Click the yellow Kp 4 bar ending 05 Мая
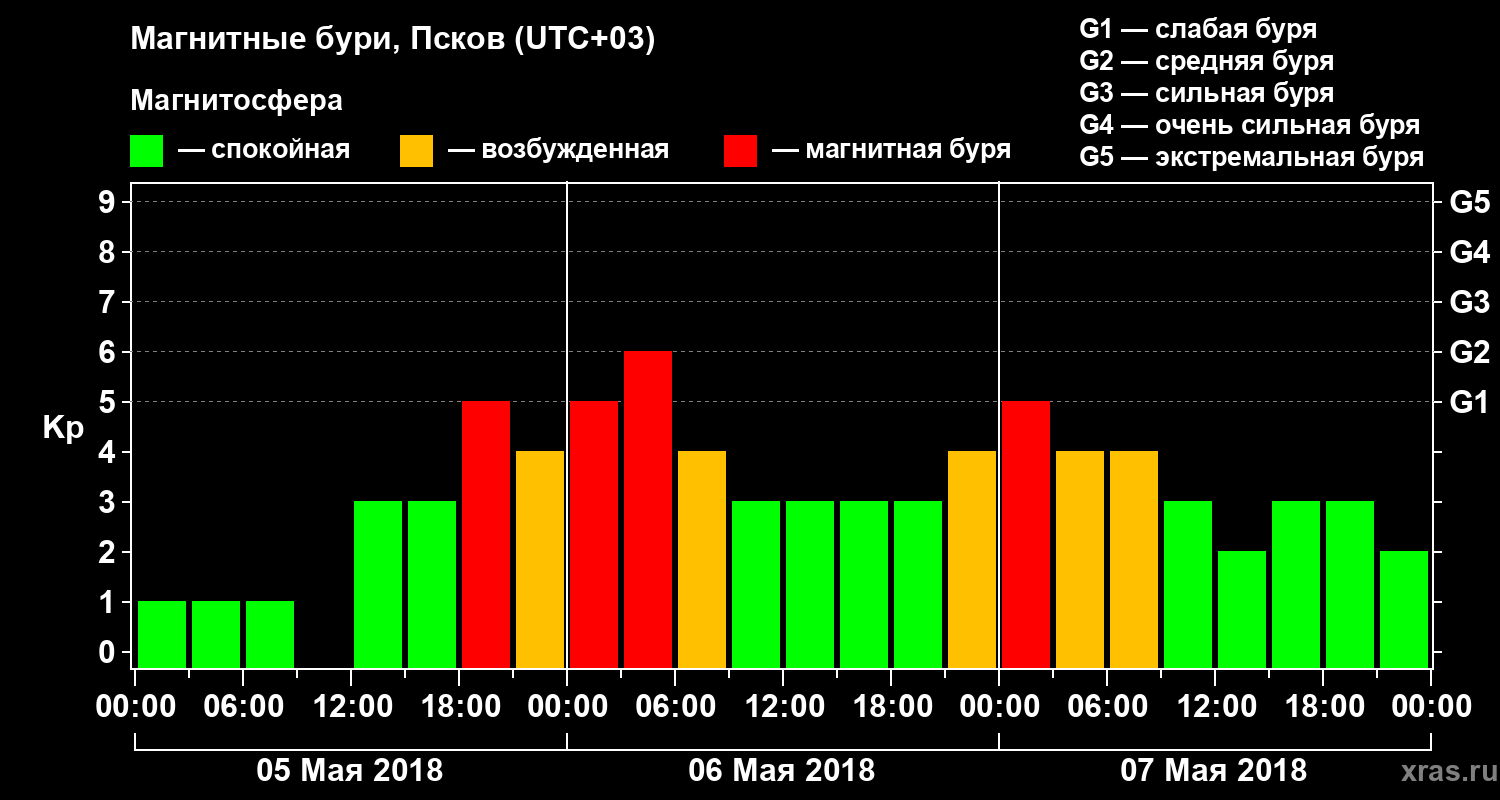The image size is (1500, 800). pyautogui.click(x=540, y=559)
